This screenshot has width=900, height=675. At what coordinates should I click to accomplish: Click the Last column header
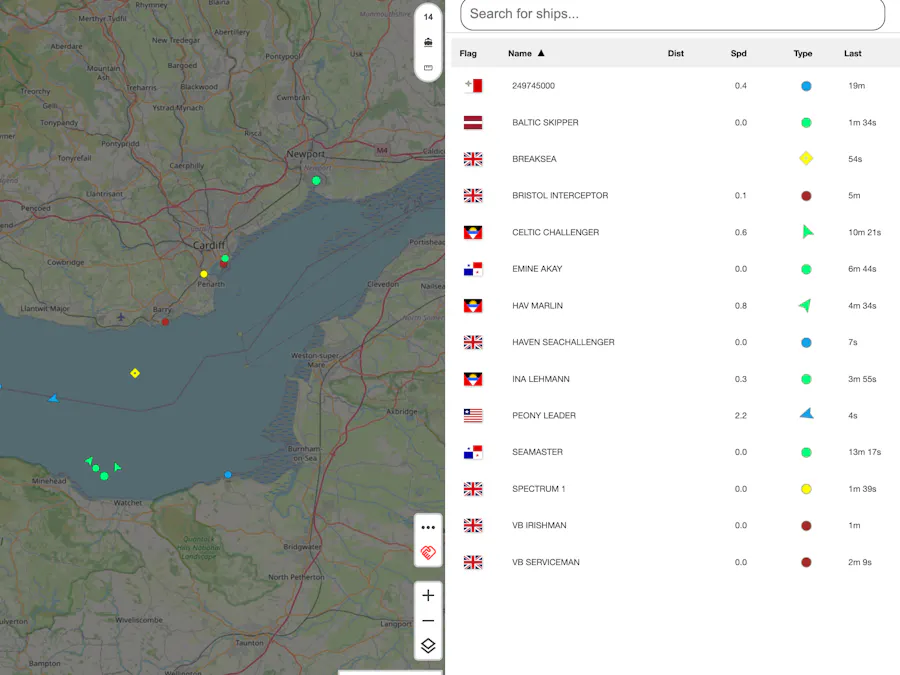coord(852,53)
